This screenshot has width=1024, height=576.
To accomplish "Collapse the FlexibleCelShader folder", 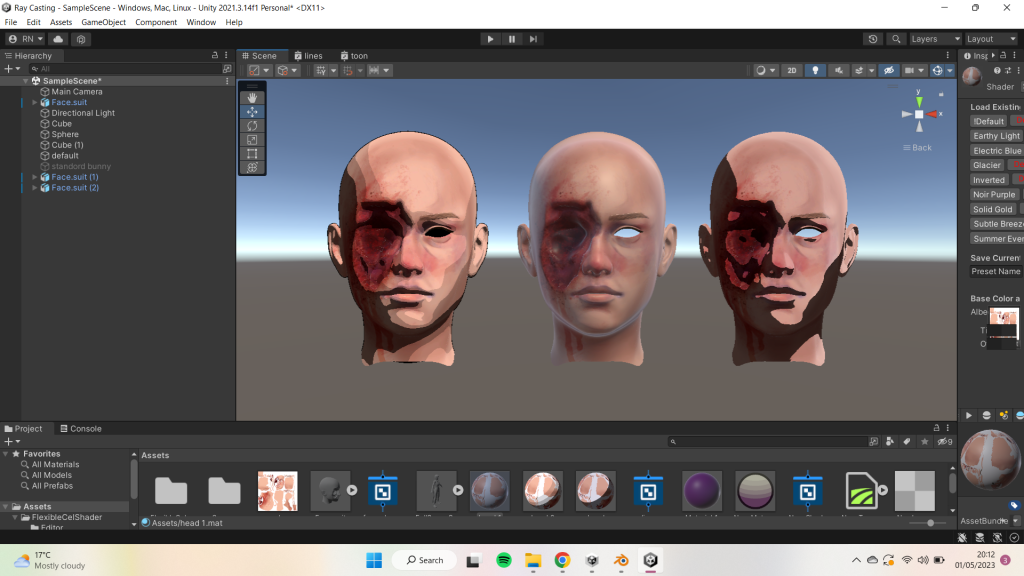I will click(15, 517).
